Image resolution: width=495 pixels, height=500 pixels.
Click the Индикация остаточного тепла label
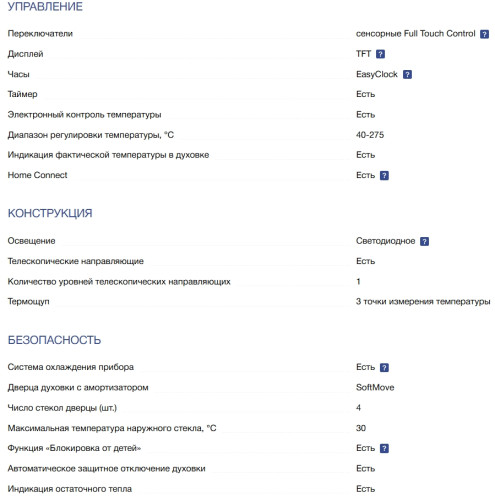70,489
